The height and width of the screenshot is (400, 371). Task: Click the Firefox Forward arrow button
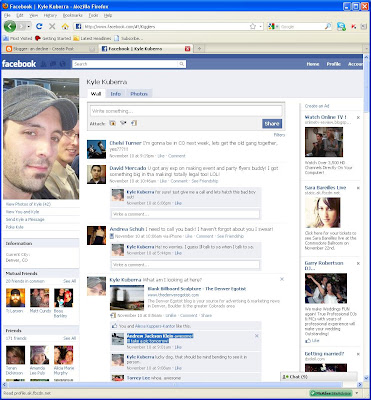click(x=22, y=26)
